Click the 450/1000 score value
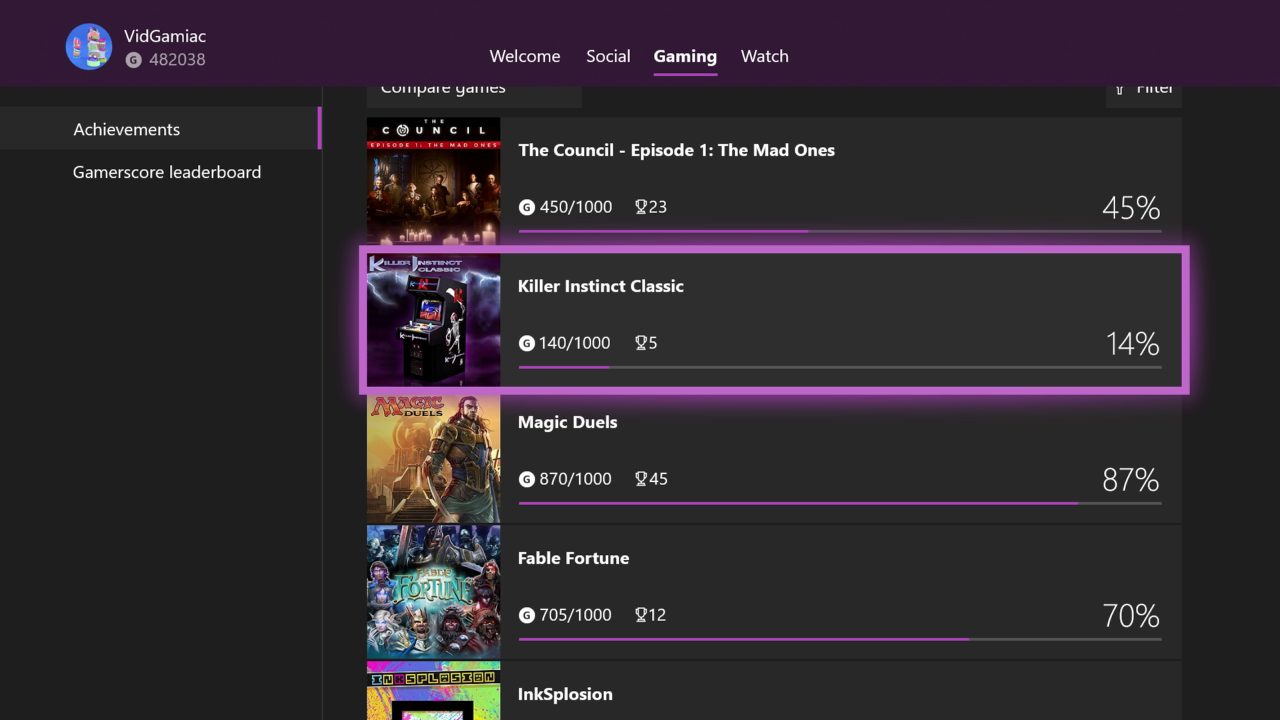This screenshot has height=720, width=1280. tap(576, 207)
